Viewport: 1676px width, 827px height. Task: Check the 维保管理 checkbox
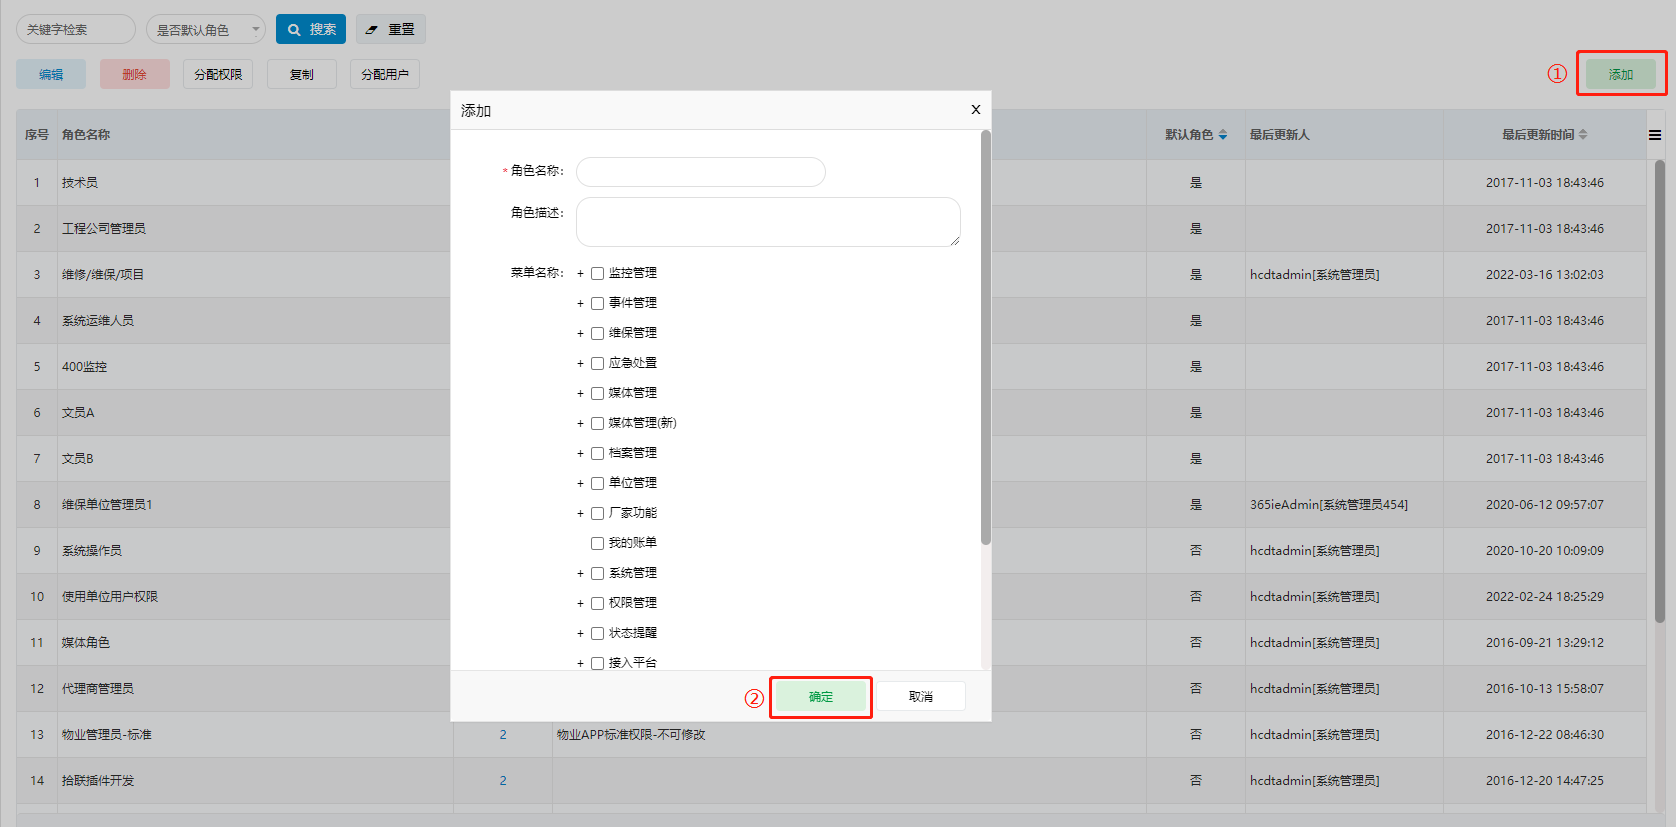click(x=597, y=333)
